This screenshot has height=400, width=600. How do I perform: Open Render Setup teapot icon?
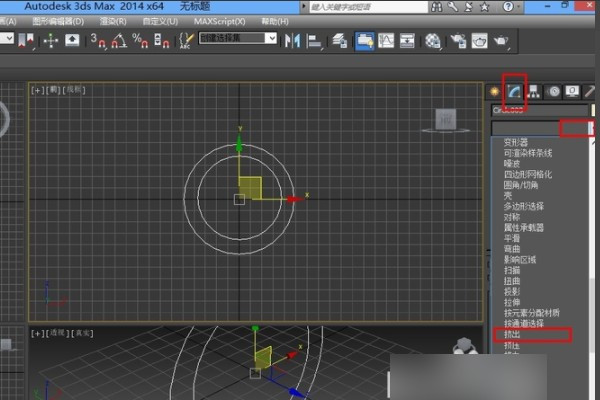coord(458,41)
